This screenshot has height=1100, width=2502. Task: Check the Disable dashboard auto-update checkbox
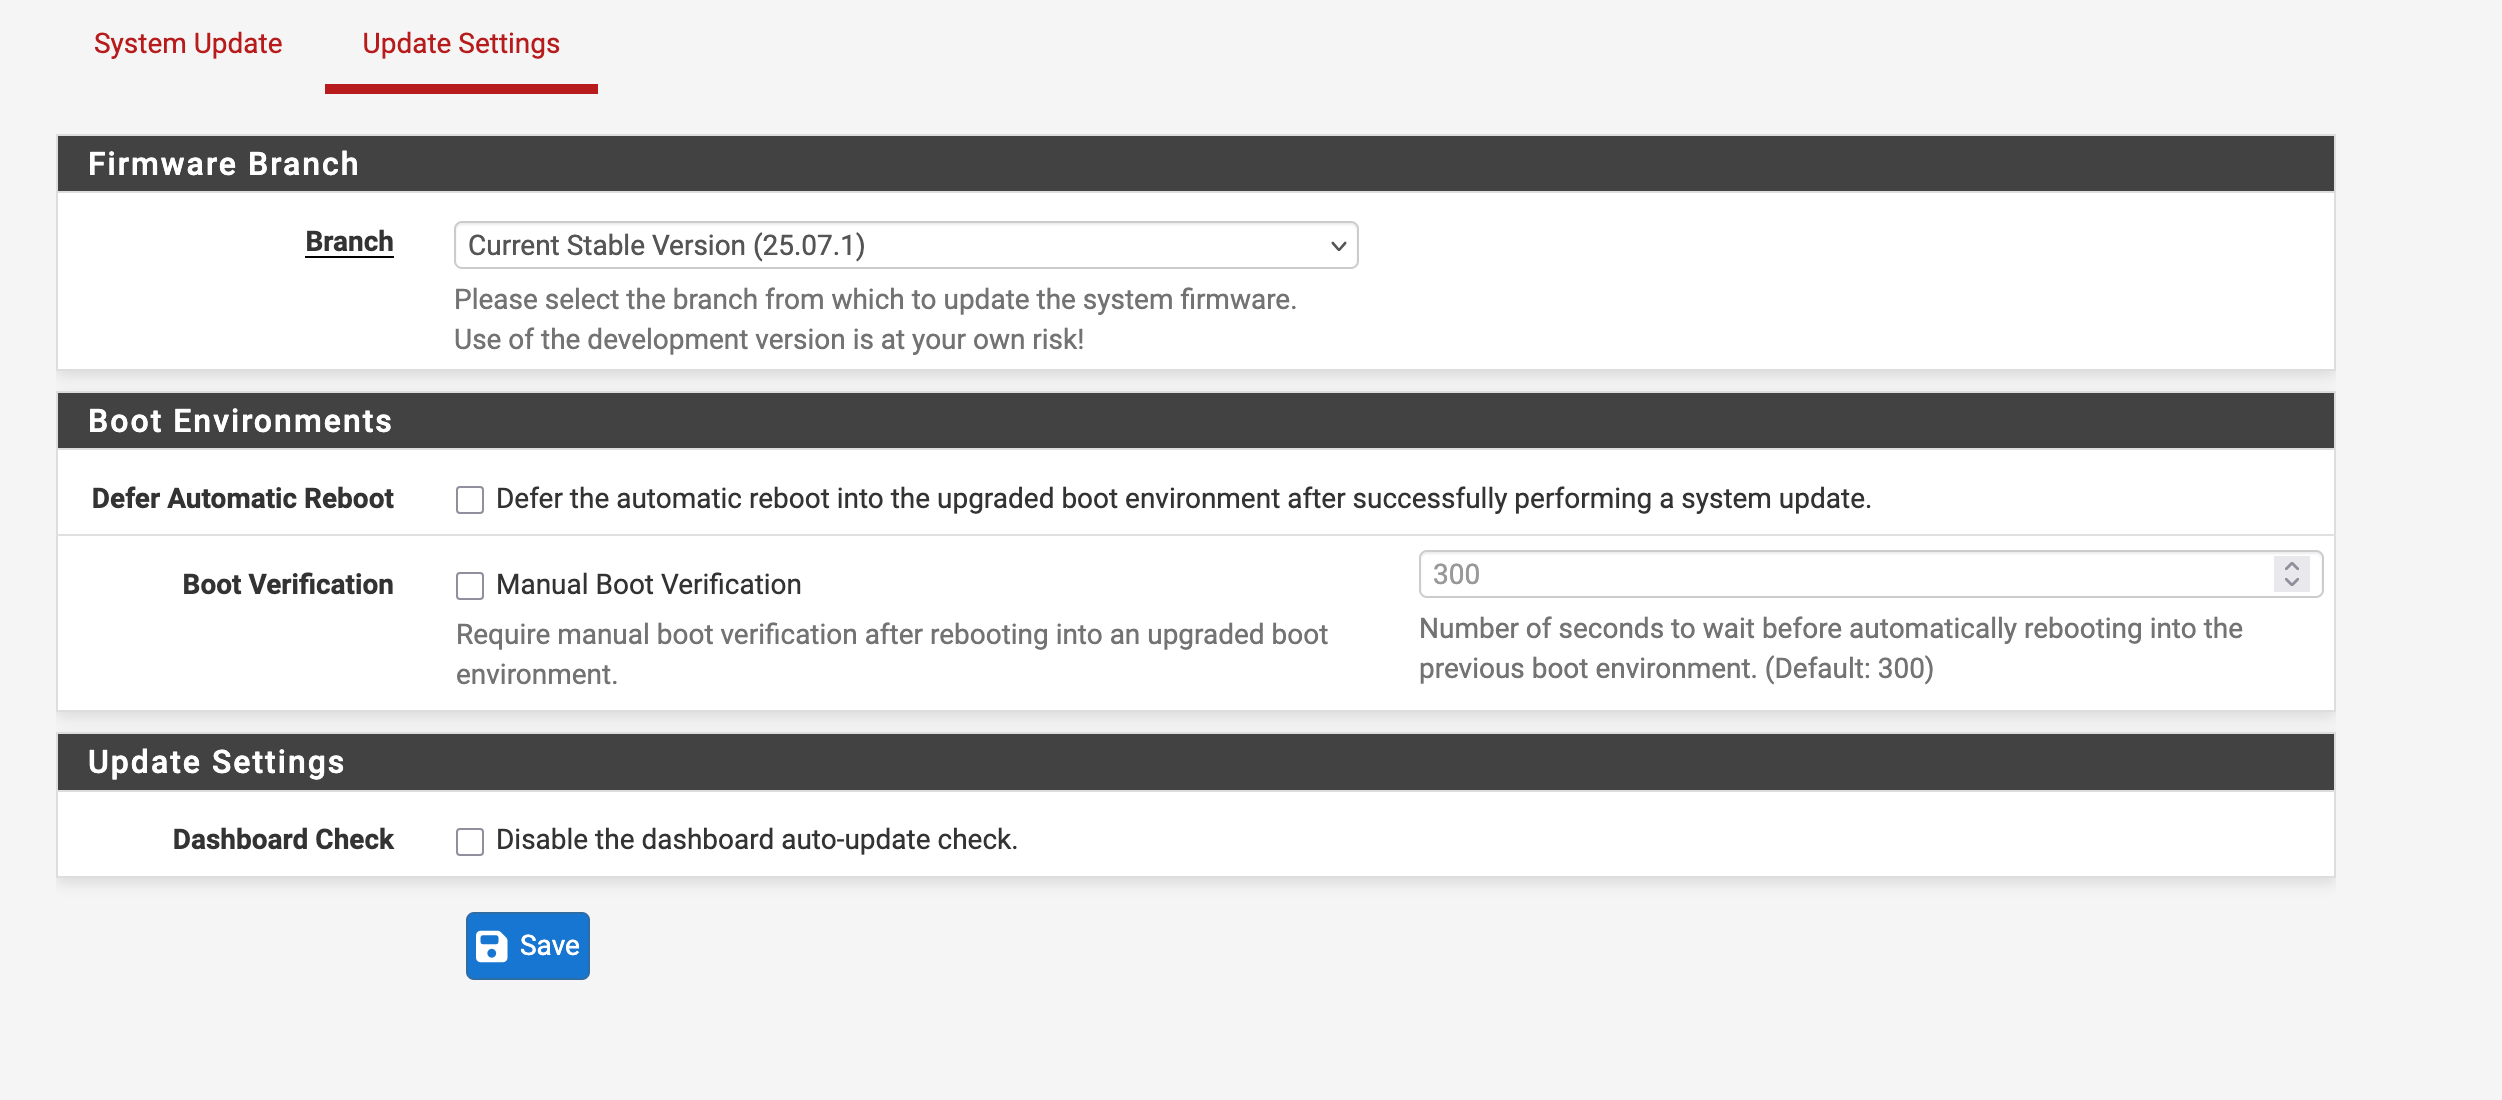[470, 841]
